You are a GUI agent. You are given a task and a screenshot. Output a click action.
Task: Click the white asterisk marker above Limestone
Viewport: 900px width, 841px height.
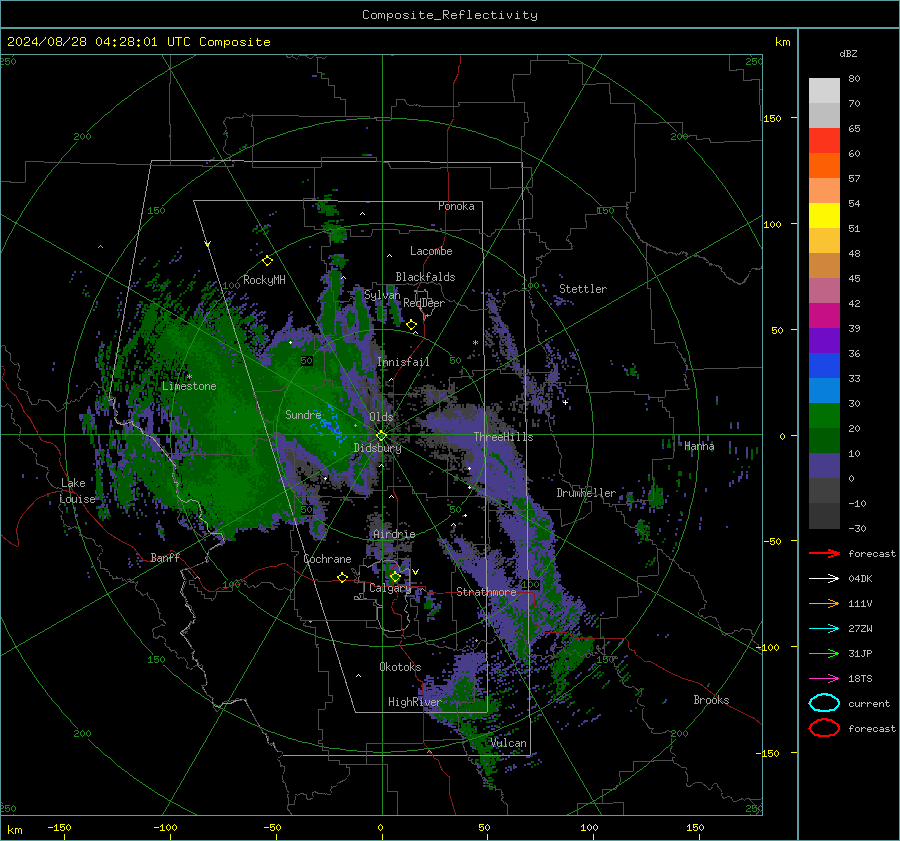coord(189,377)
